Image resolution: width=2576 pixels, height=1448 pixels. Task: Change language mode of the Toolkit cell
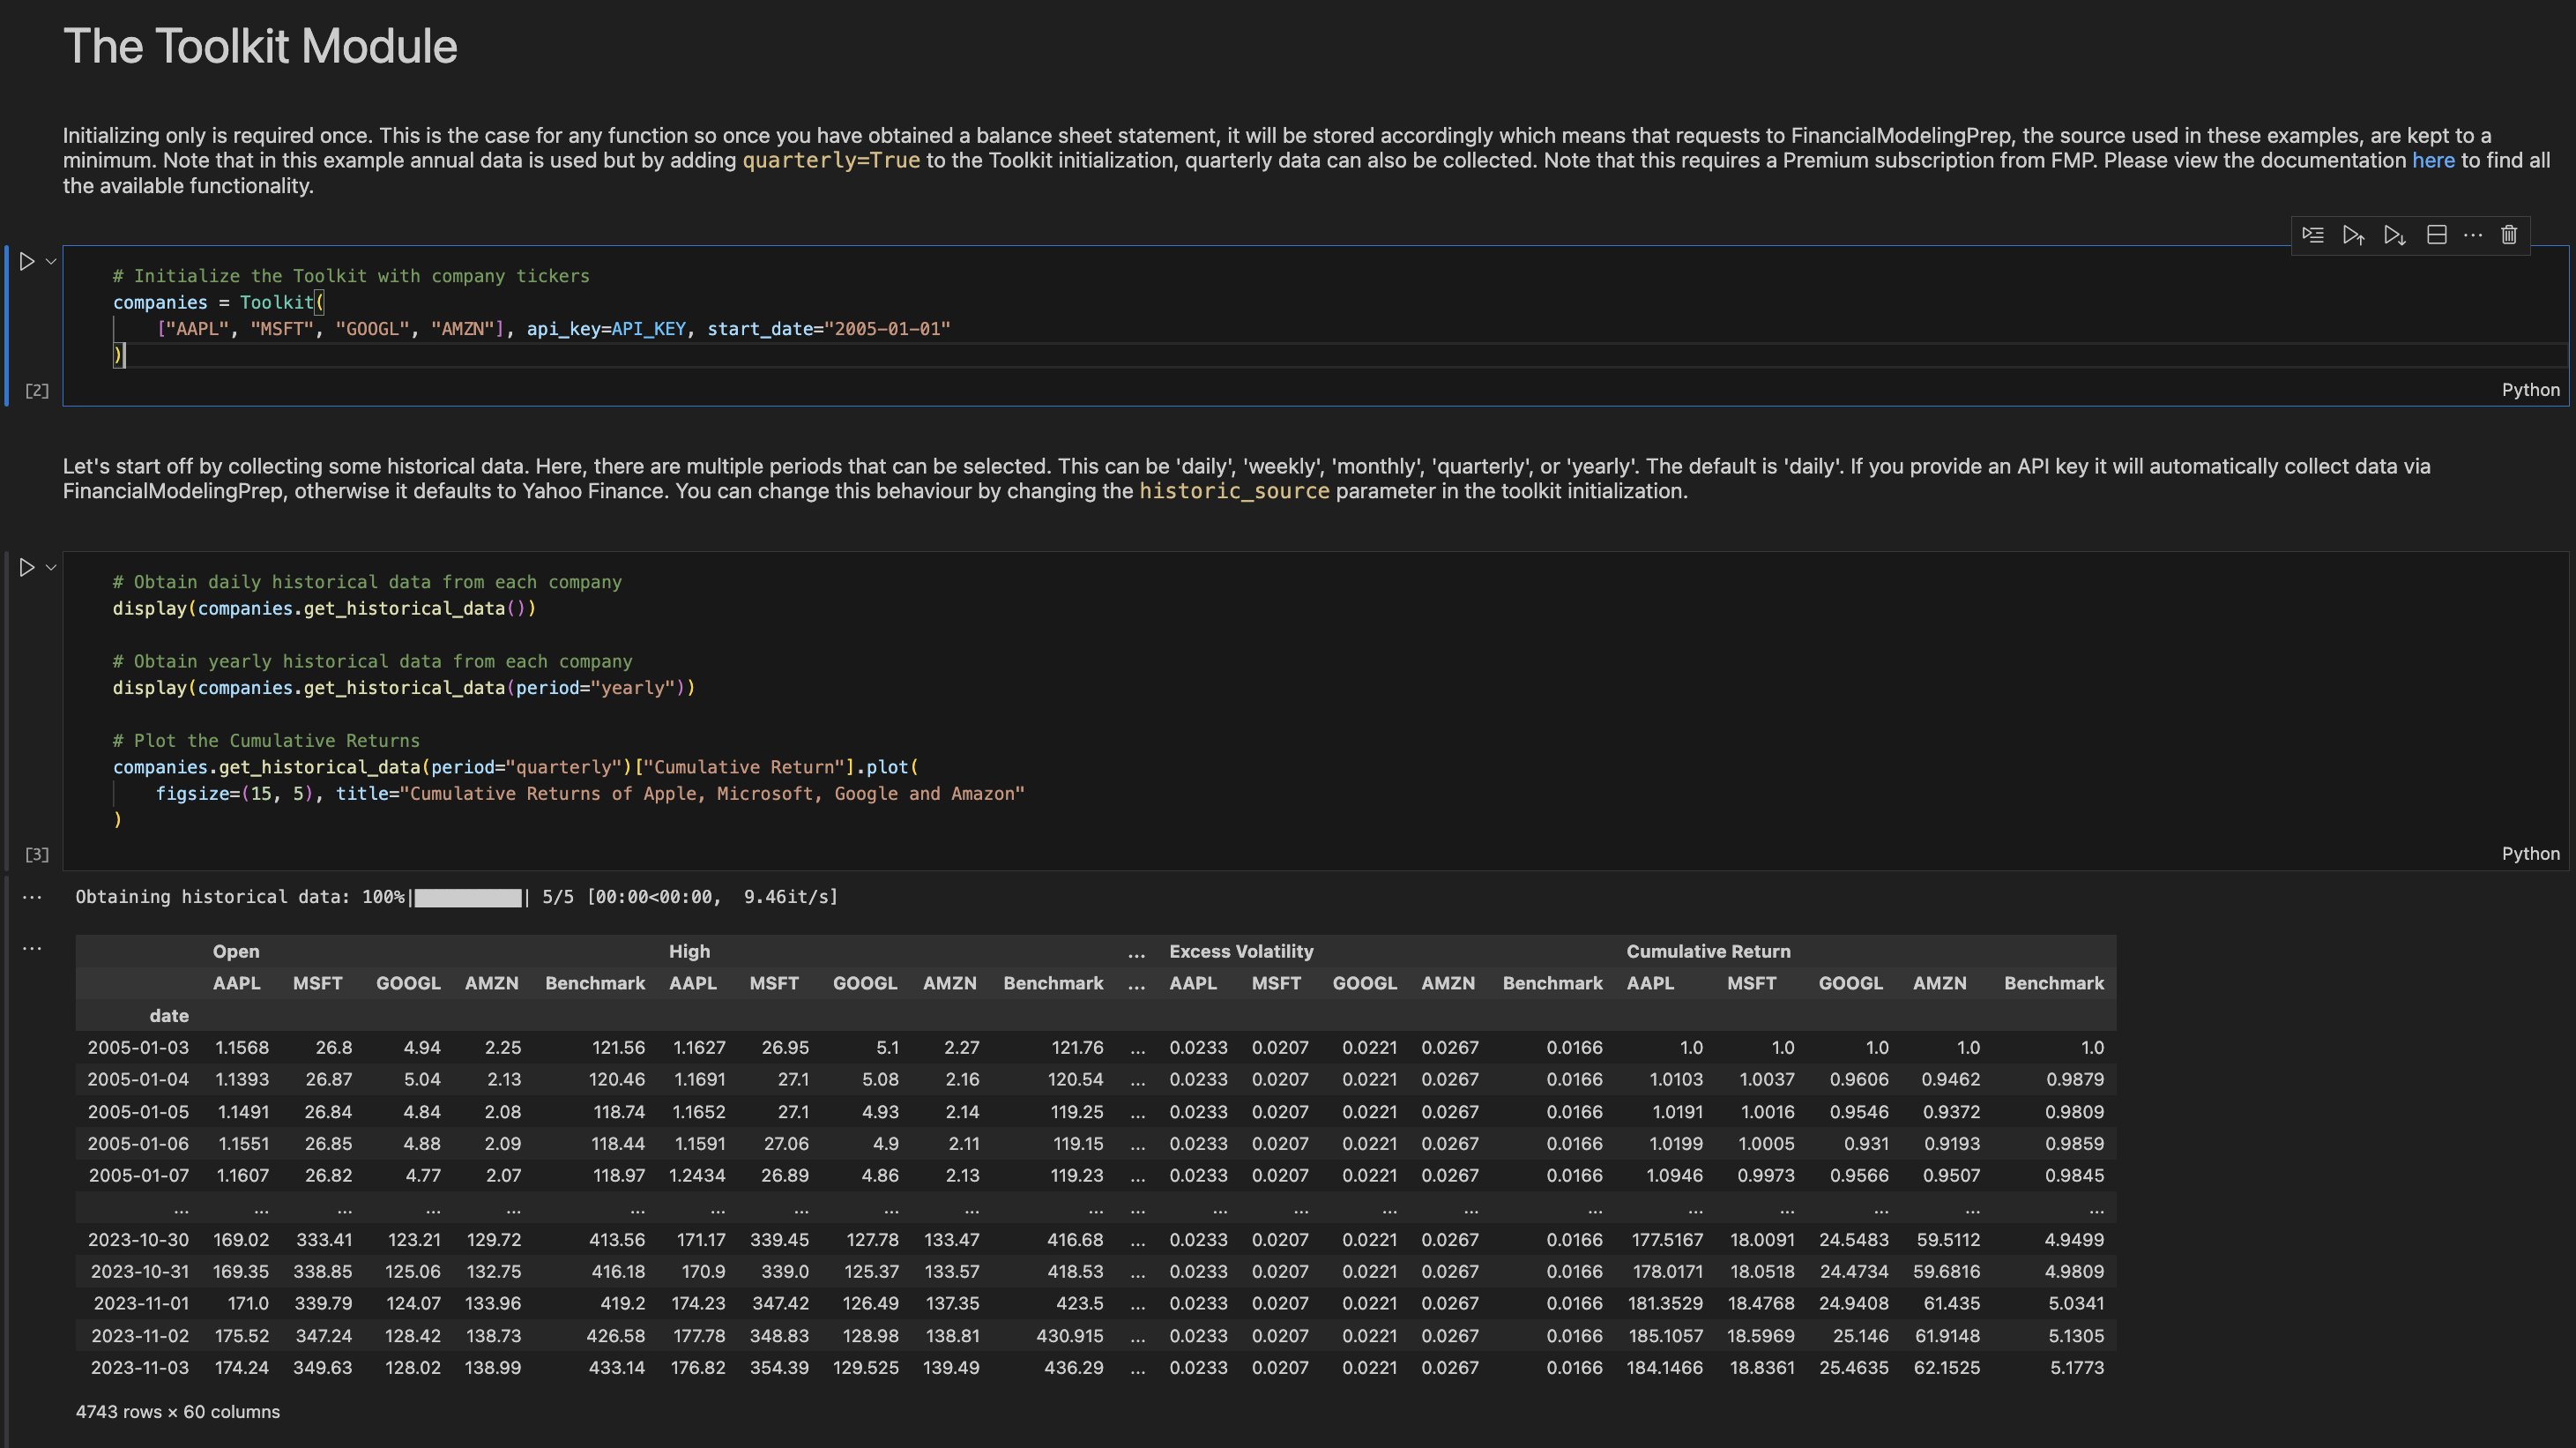click(2530, 390)
